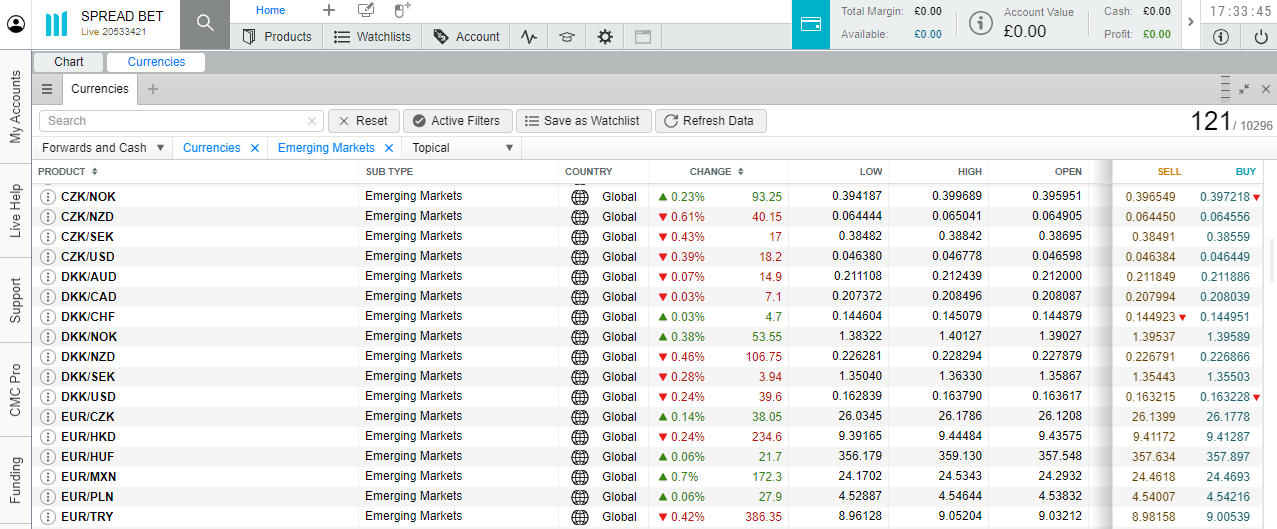Screen dimensions: 1277x529
Task: Remove the Emerging Markets filter chip
Action: pyautogui.click(x=390, y=148)
